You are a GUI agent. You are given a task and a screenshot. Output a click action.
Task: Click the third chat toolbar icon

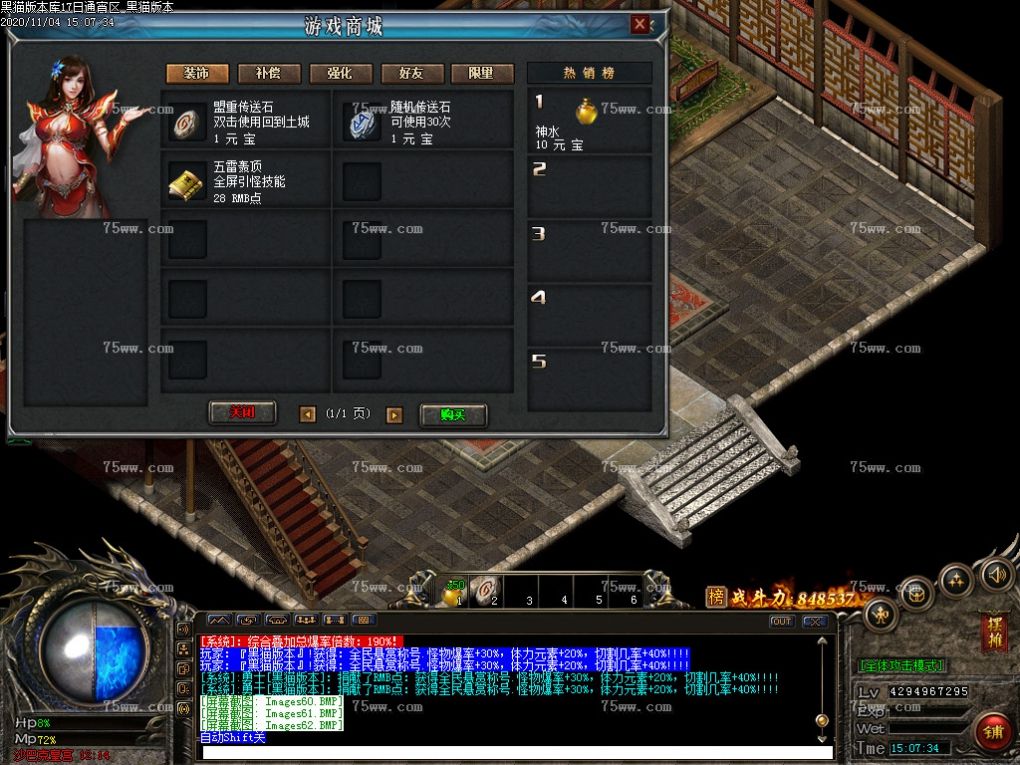(x=277, y=620)
